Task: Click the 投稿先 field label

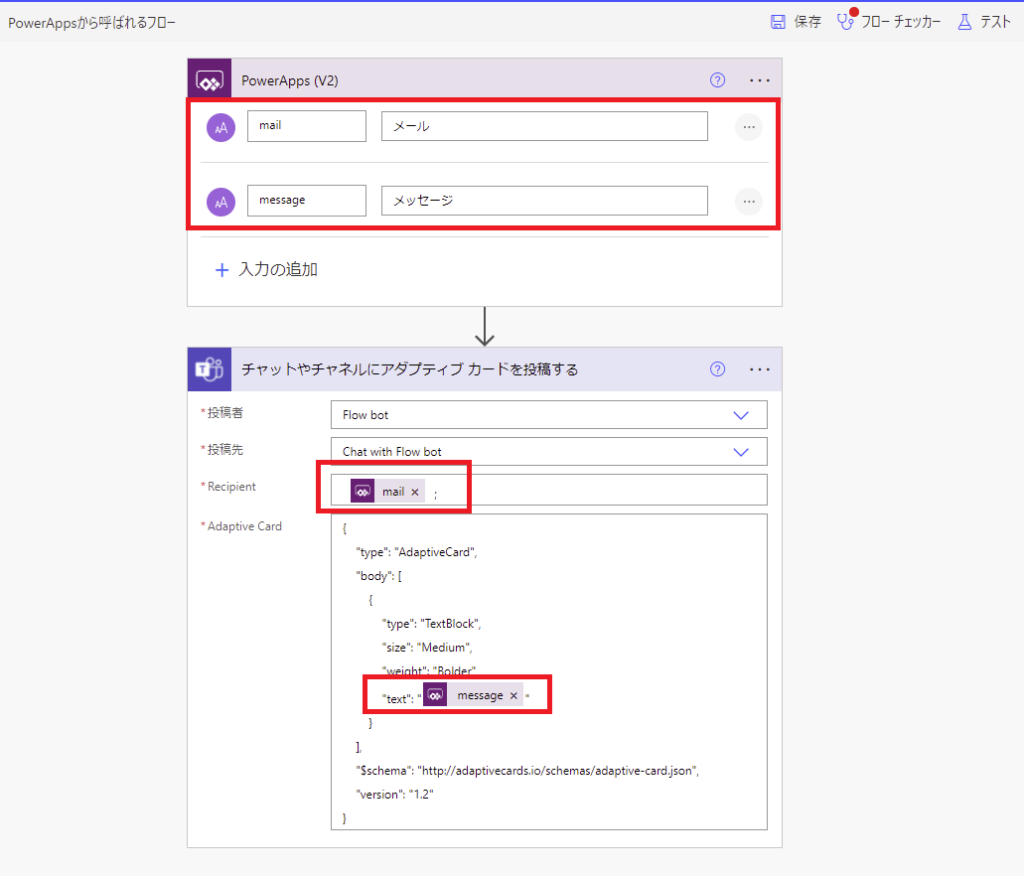Action: [x=225, y=449]
